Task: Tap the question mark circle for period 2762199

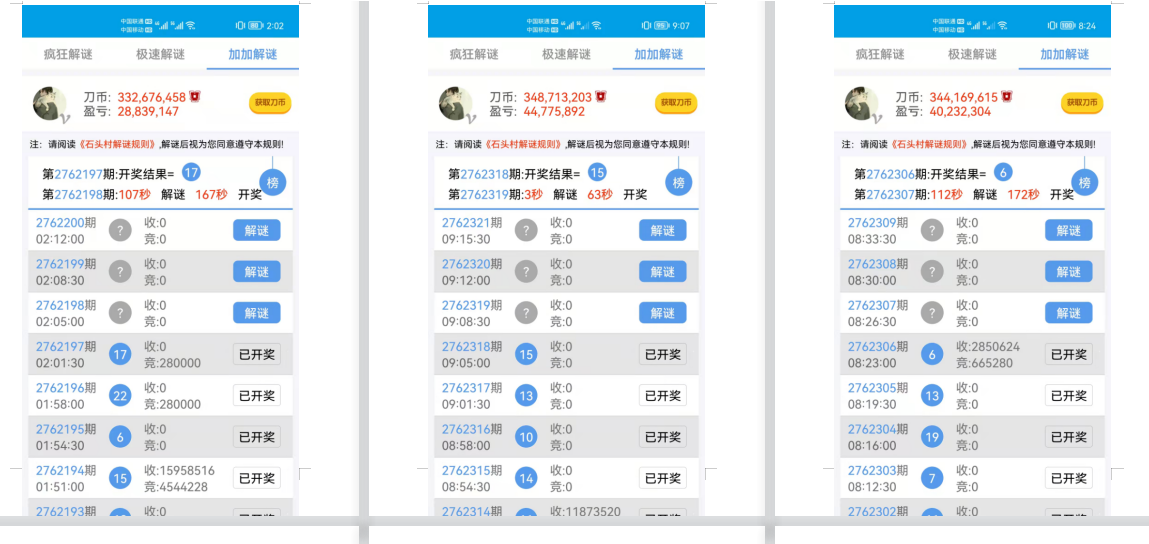Action: [x=120, y=272]
